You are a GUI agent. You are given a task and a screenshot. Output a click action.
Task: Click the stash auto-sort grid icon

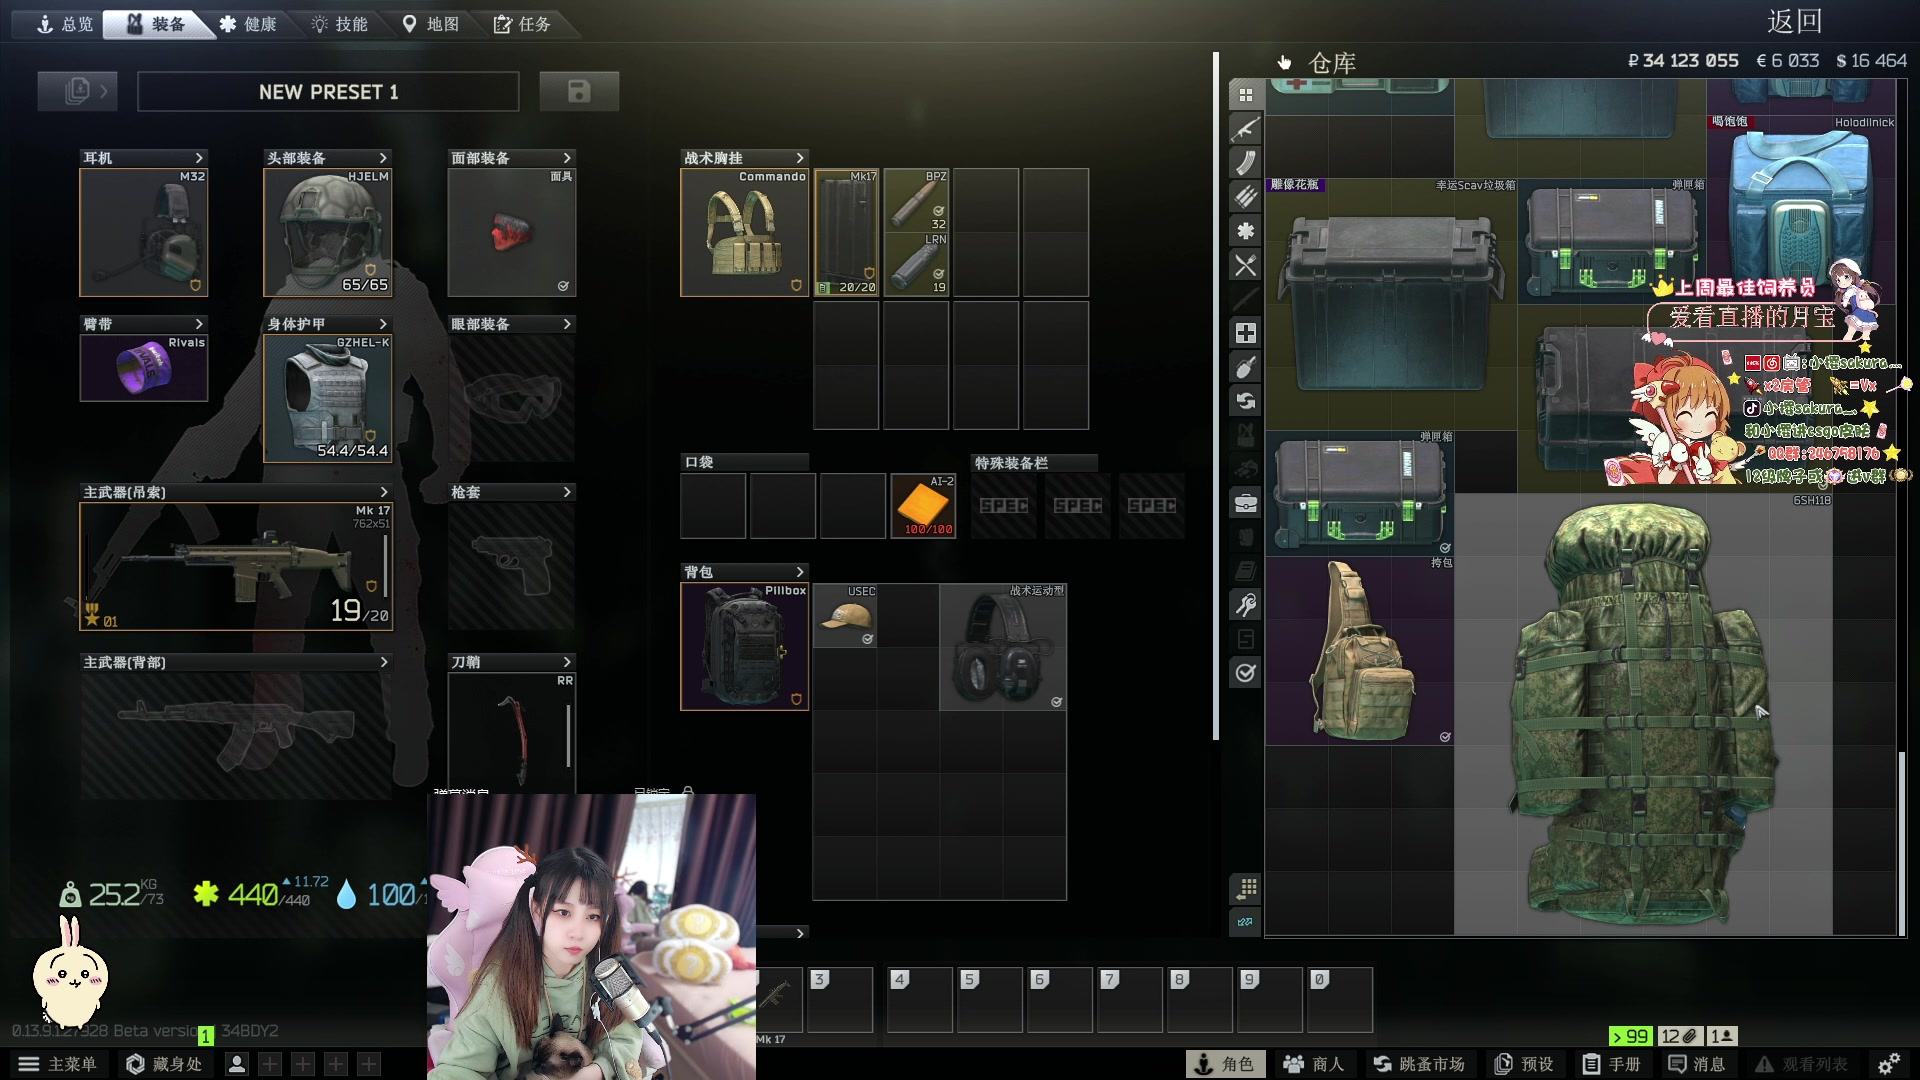1246,888
